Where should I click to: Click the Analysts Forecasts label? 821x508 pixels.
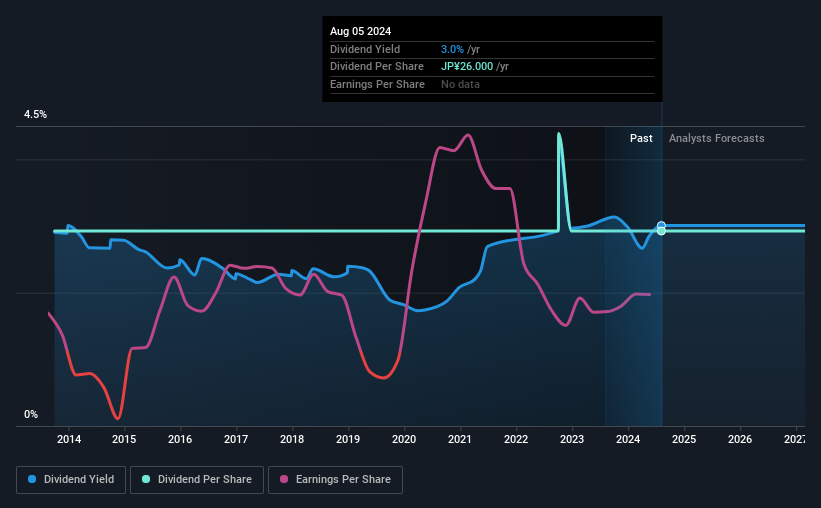pyautogui.click(x=716, y=138)
